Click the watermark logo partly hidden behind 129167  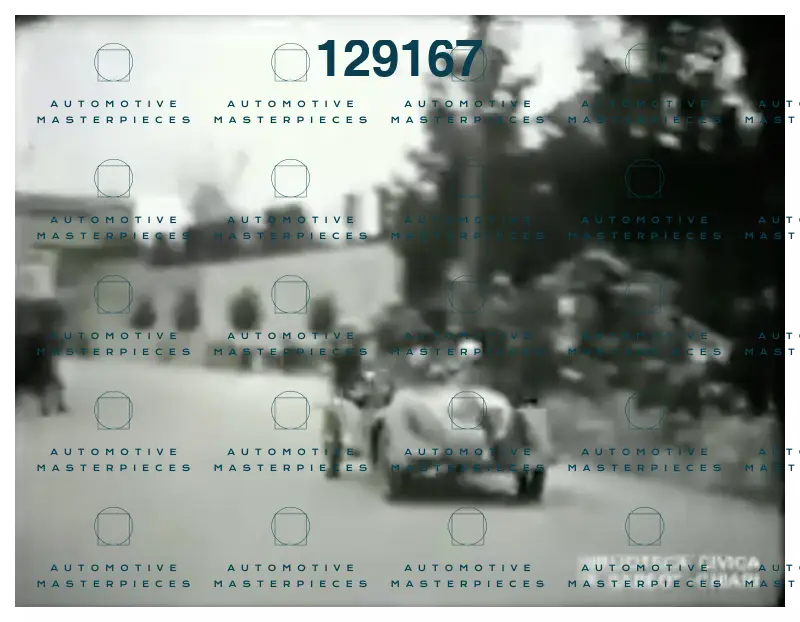pyautogui.click(x=467, y=63)
